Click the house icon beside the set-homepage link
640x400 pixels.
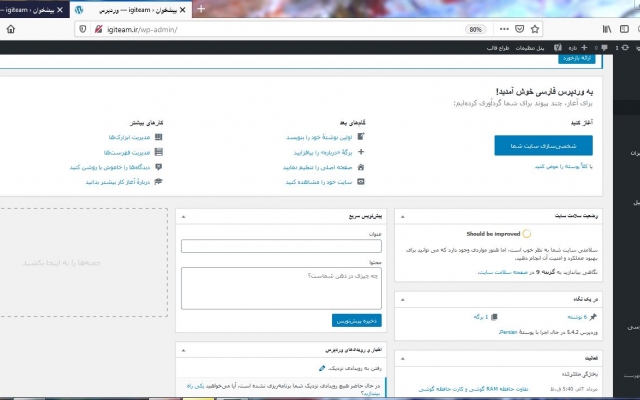point(361,167)
